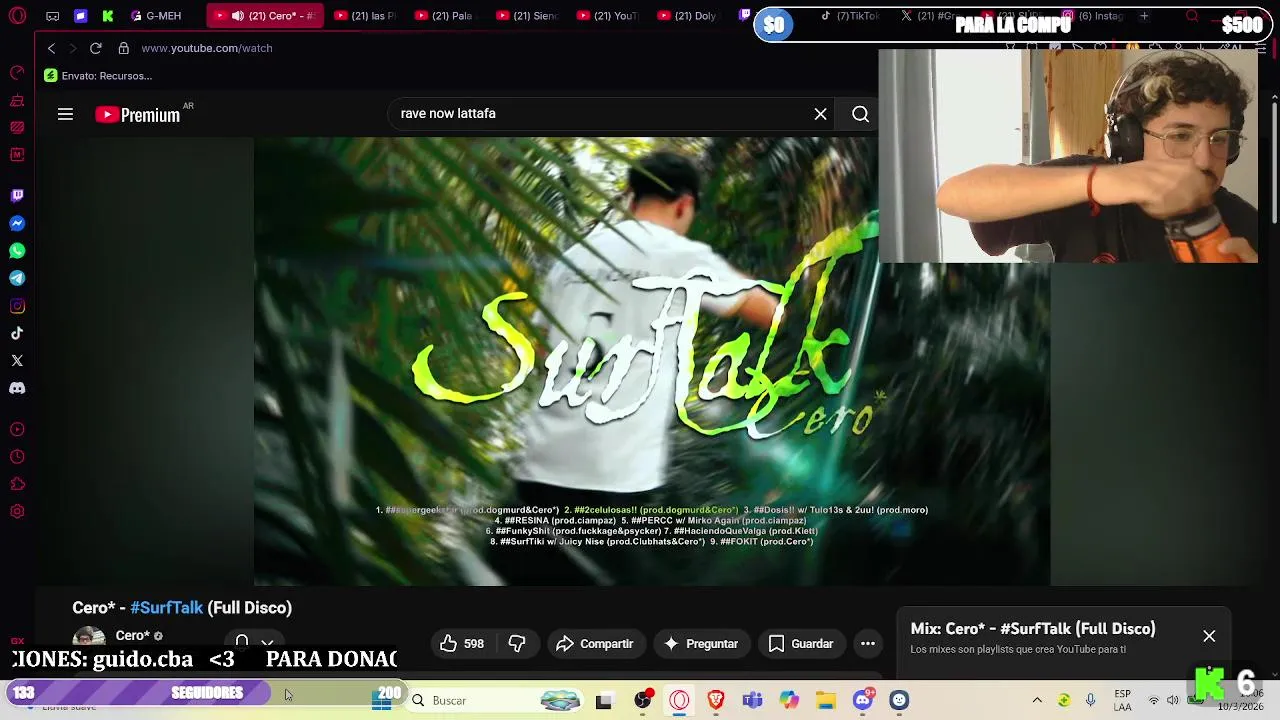Click the Guardar save button
Image resolution: width=1280 pixels, height=720 pixels.
click(x=800, y=644)
